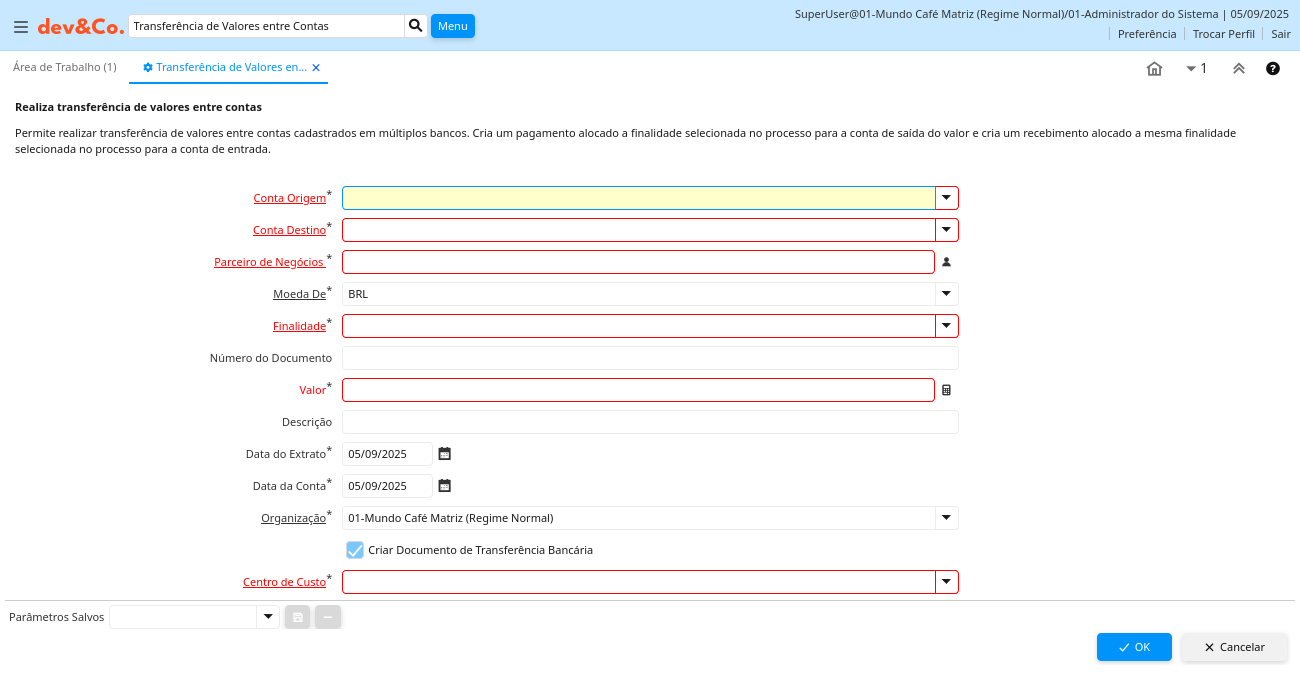This screenshot has width=1300, height=674.
Task: Close the Transferência de Valores tab
Action: point(316,68)
